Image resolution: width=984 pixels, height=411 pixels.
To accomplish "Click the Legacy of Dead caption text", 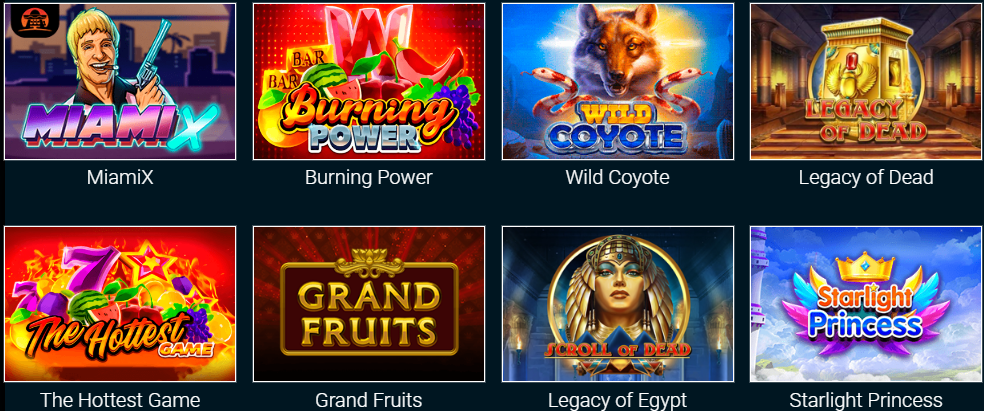I will [x=866, y=178].
